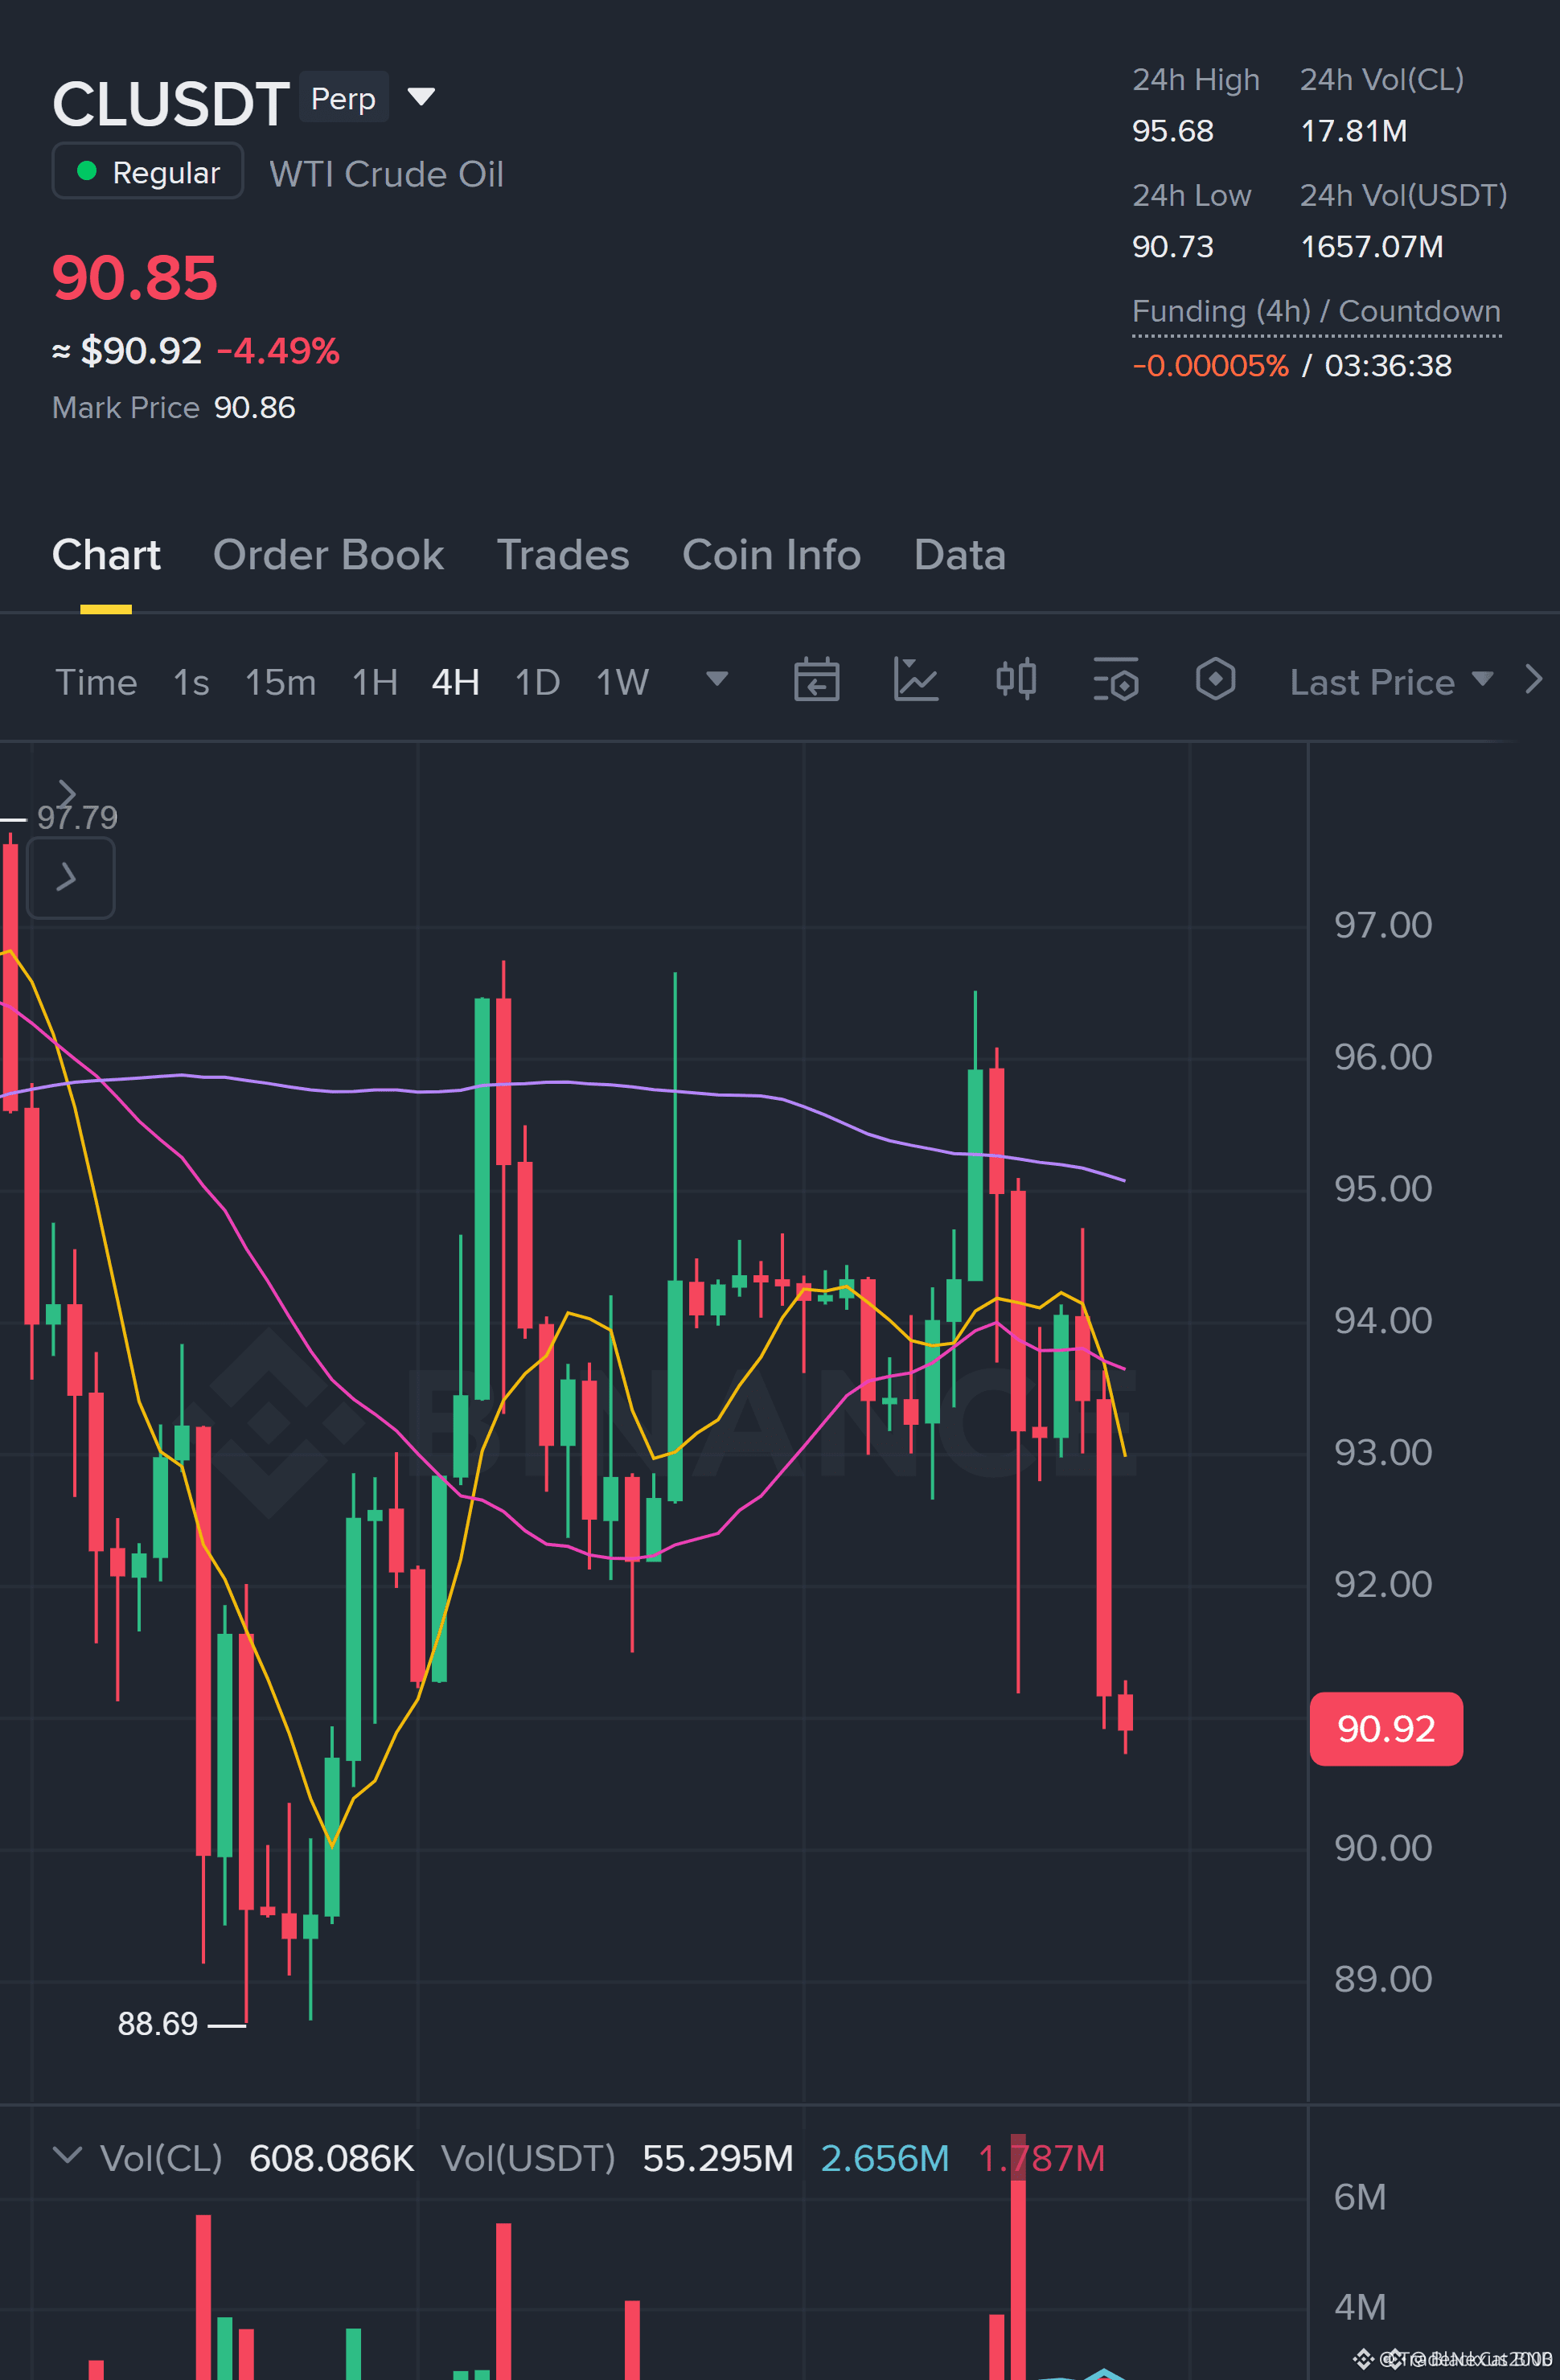Switch chart to 1W interval
1560x2380 pixels.
(x=622, y=682)
